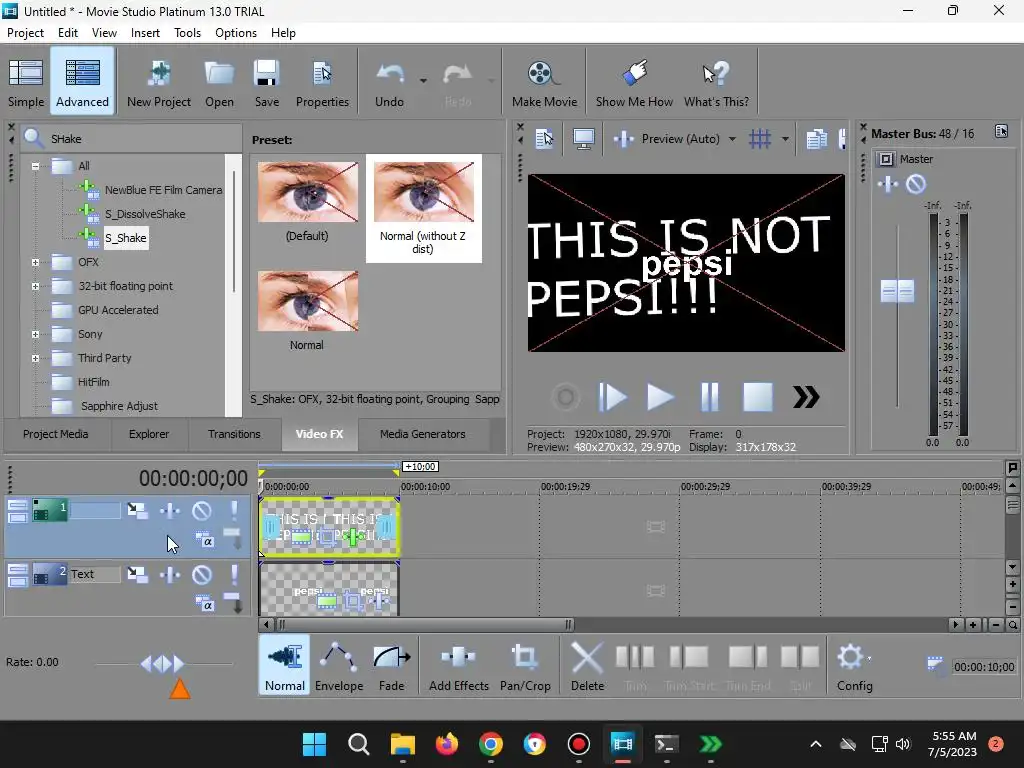Pause the preview playback
Viewport: 1024px width, 768px height.
pyautogui.click(x=709, y=396)
